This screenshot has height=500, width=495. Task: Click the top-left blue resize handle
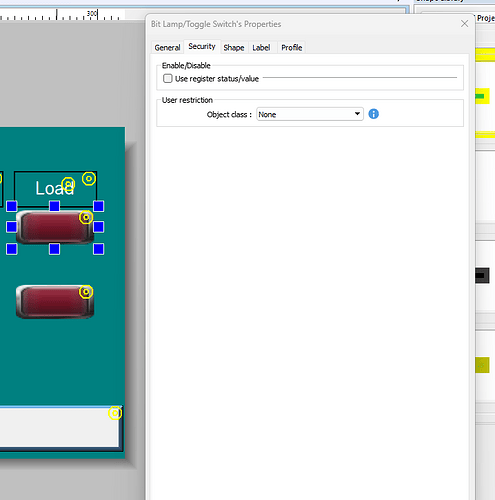click(12, 206)
